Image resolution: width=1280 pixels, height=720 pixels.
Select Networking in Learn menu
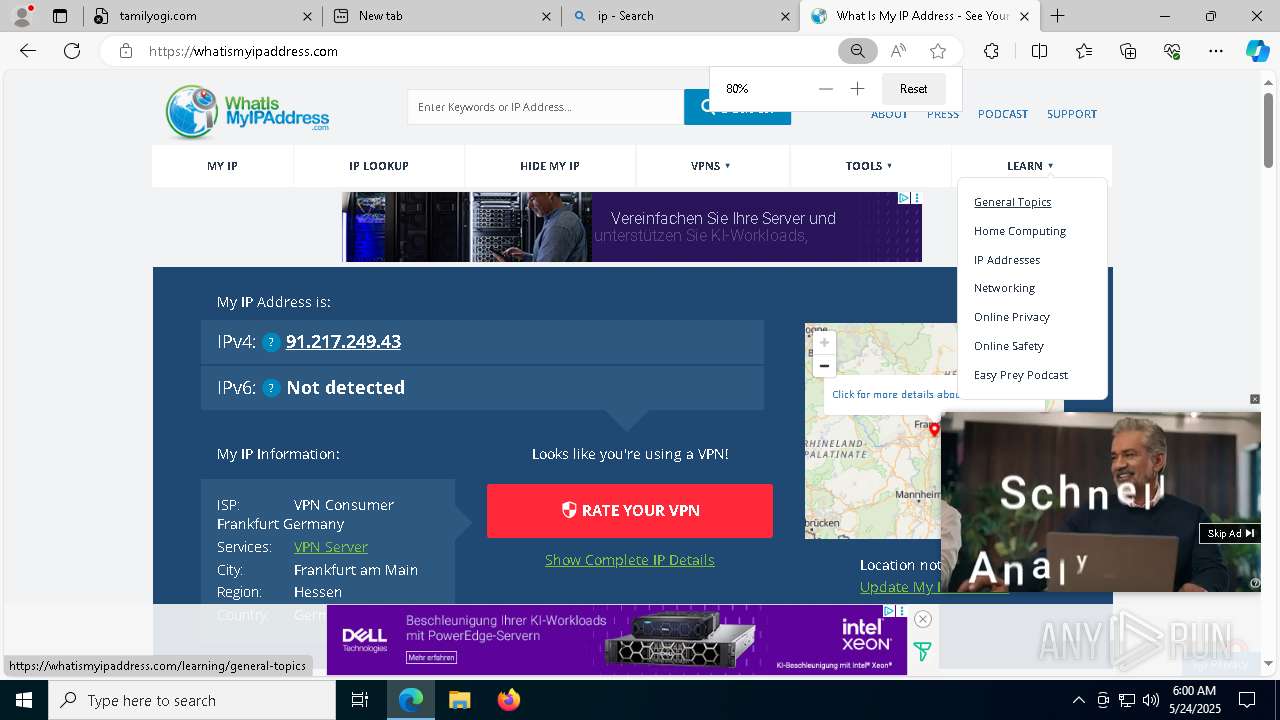(1004, 288)
